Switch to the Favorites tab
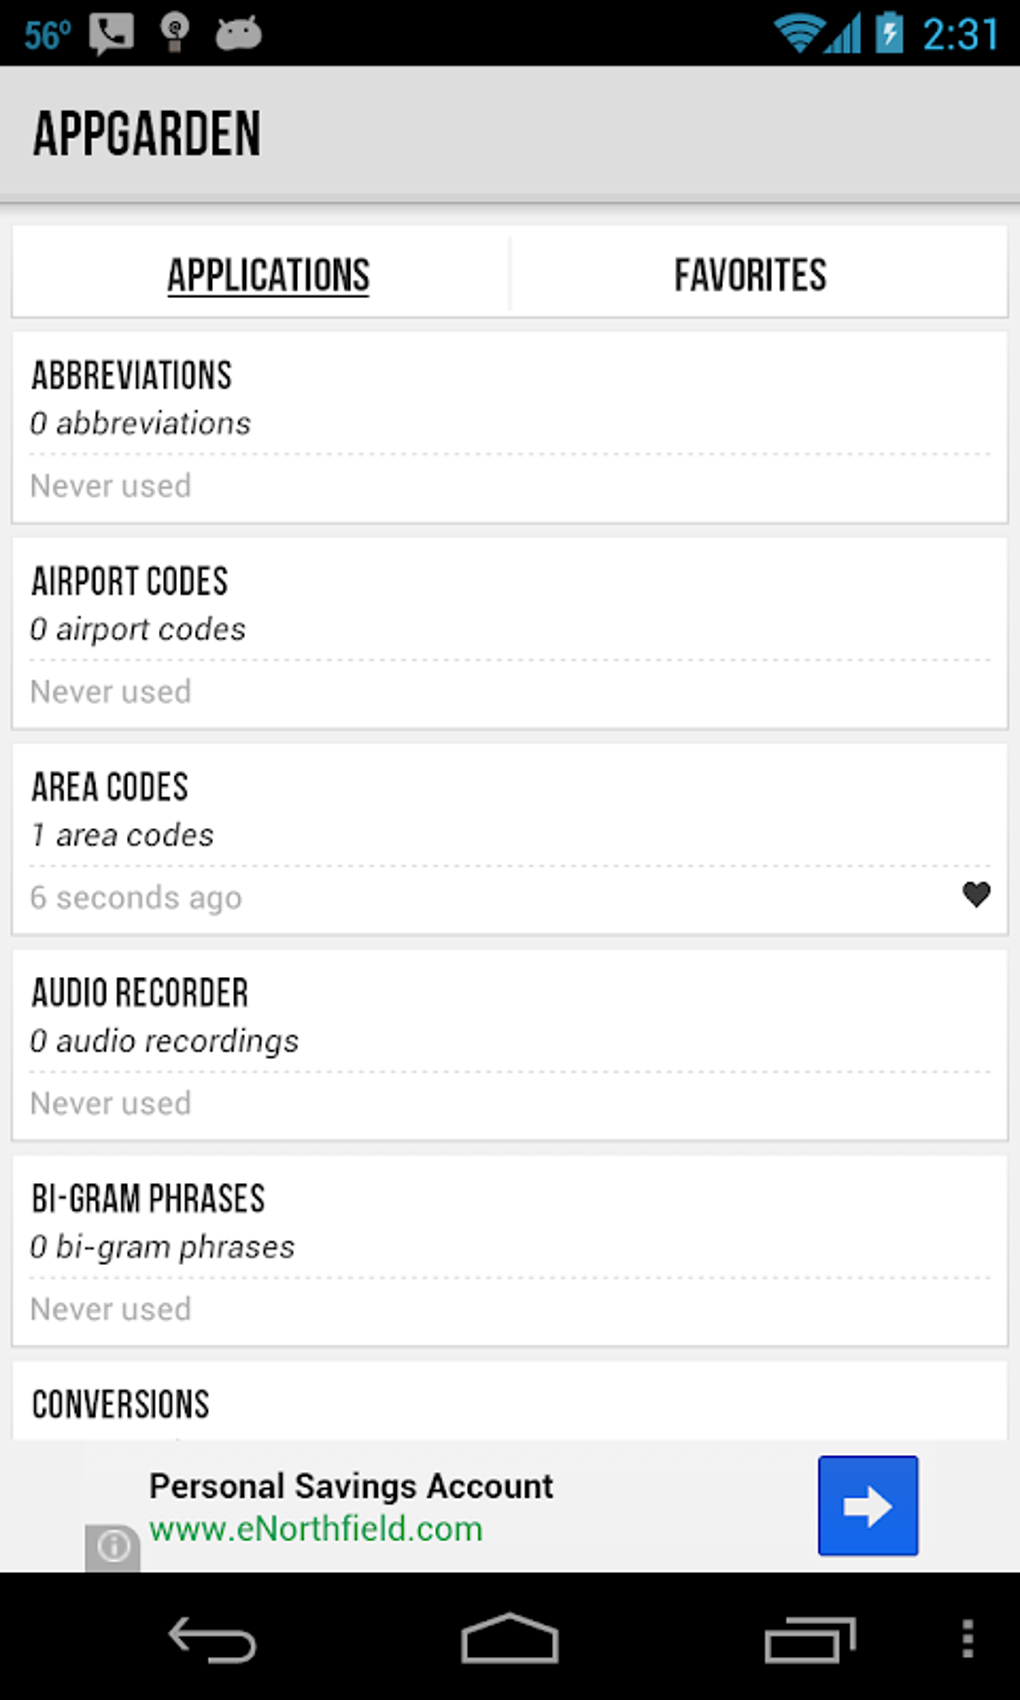This screenshot has width=1020, height=1700. tap(750, 275)
